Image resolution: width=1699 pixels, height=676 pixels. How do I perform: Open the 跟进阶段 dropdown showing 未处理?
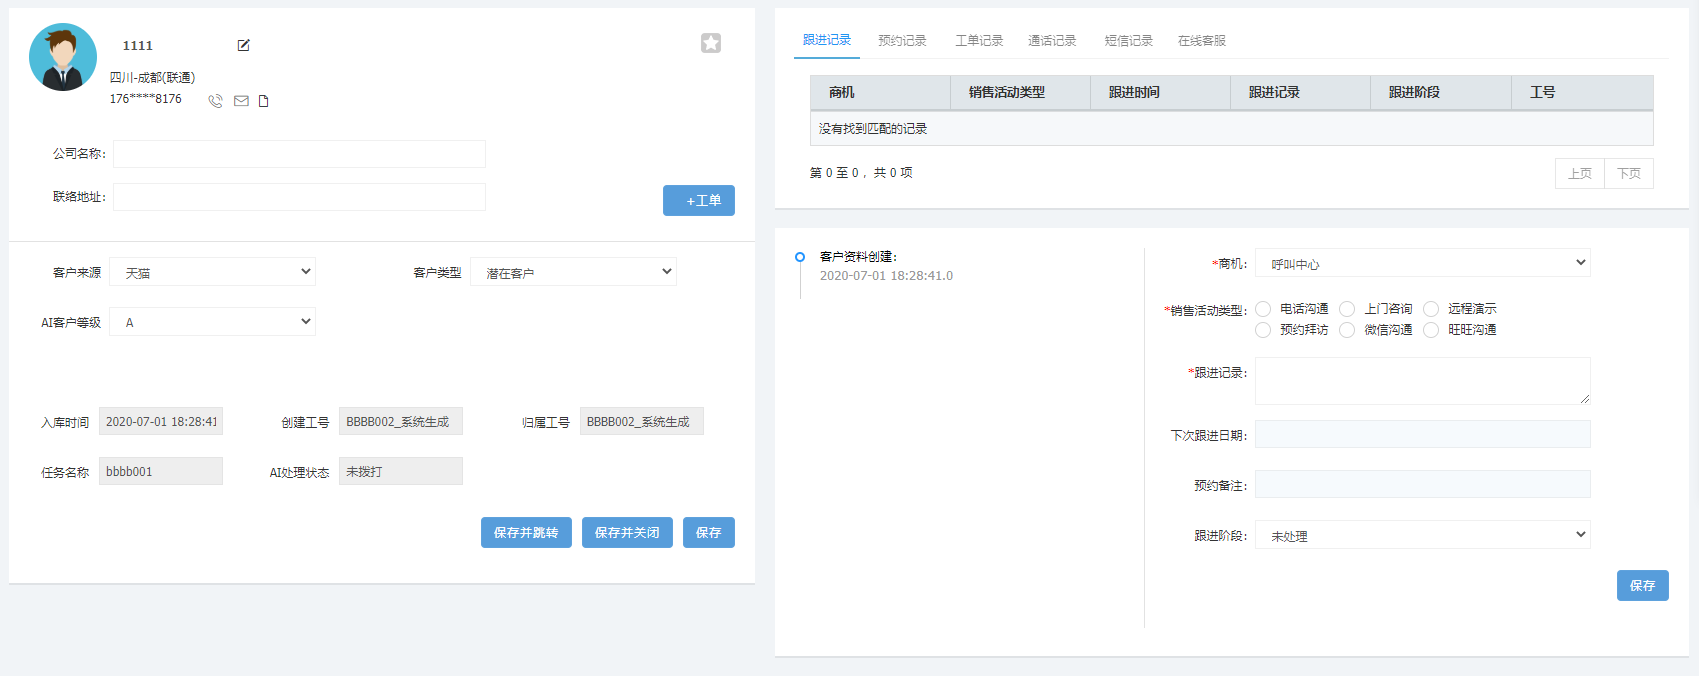point(1422,535)
